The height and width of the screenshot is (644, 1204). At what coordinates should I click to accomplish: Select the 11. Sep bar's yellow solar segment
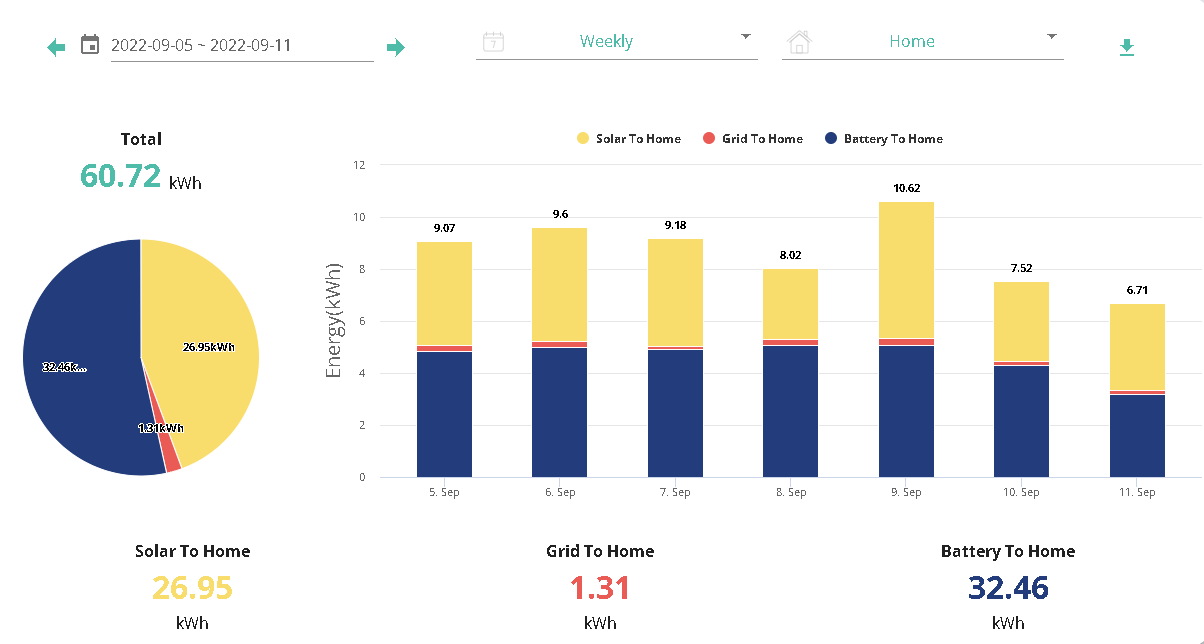tap(1137, 347)
